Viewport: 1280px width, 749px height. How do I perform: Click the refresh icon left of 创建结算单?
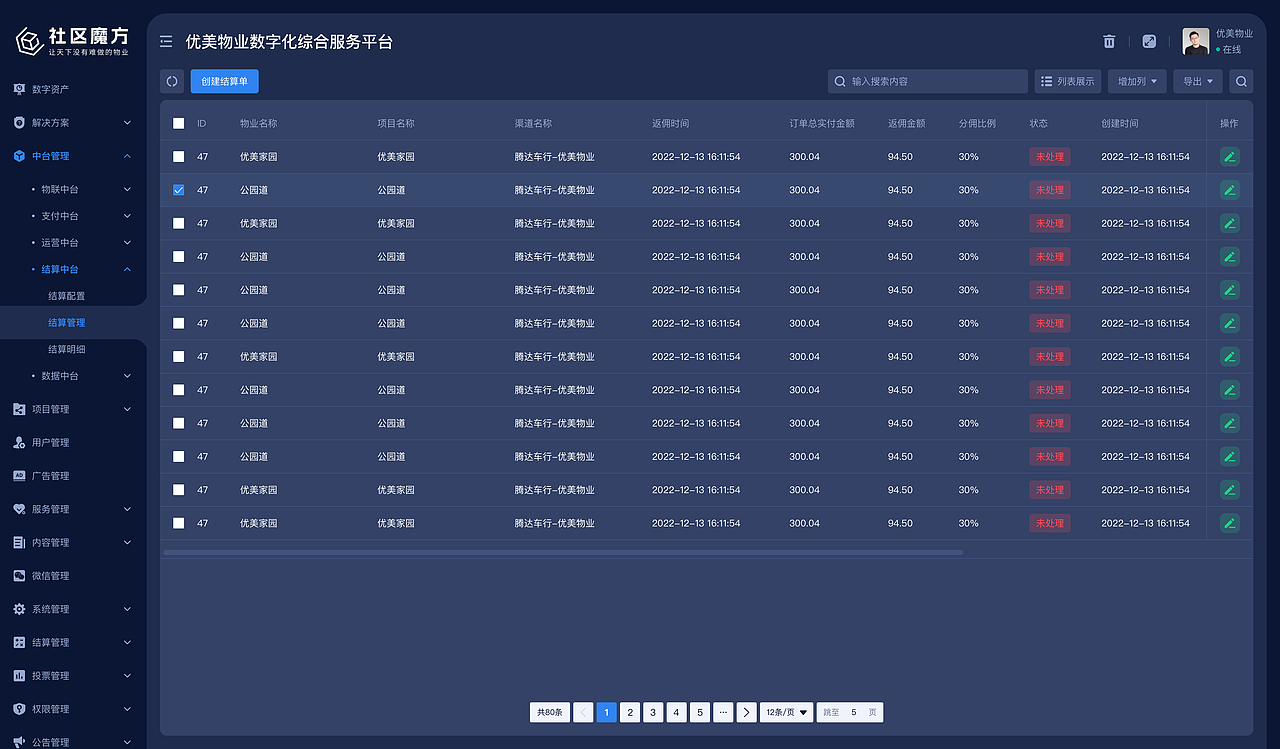pyautogui.click(x=171, y=81)
